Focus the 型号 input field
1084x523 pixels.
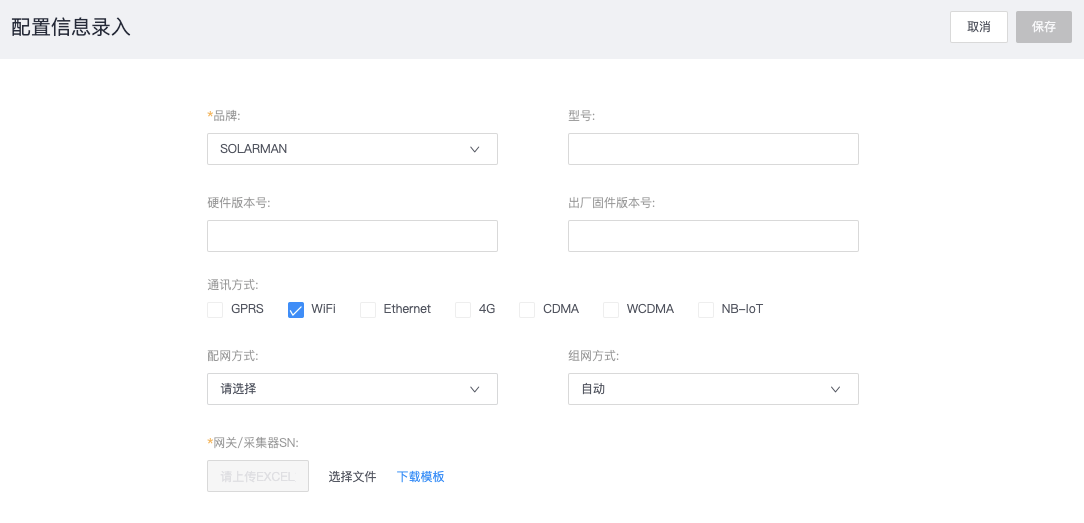click(x=712, y=149)
